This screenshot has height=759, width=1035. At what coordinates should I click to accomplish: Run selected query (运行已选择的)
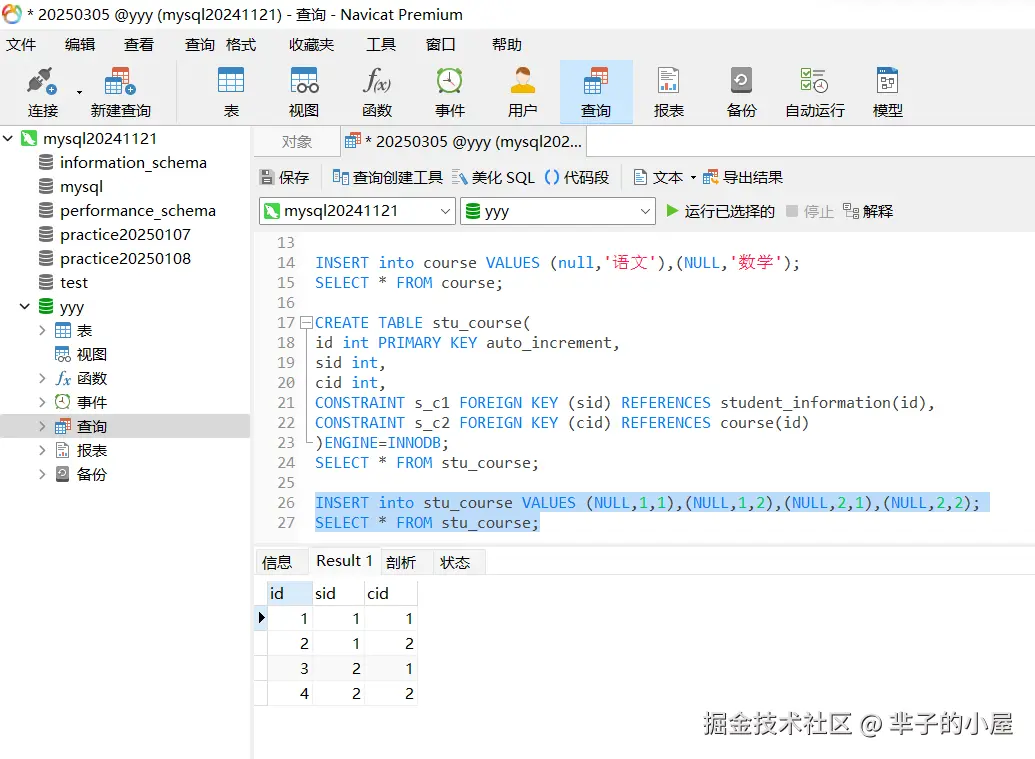720,211
